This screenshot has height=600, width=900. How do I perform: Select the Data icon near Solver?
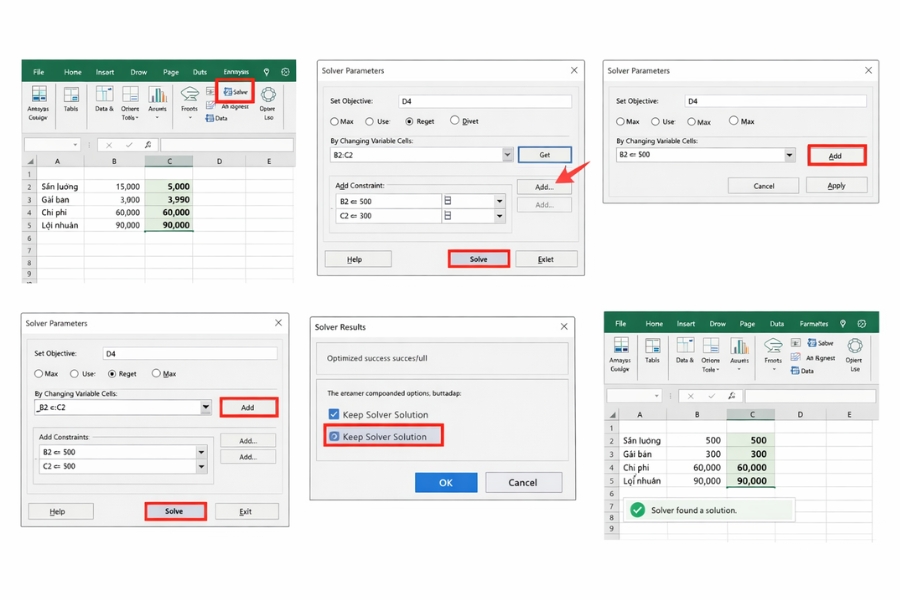tap(212, 118)
